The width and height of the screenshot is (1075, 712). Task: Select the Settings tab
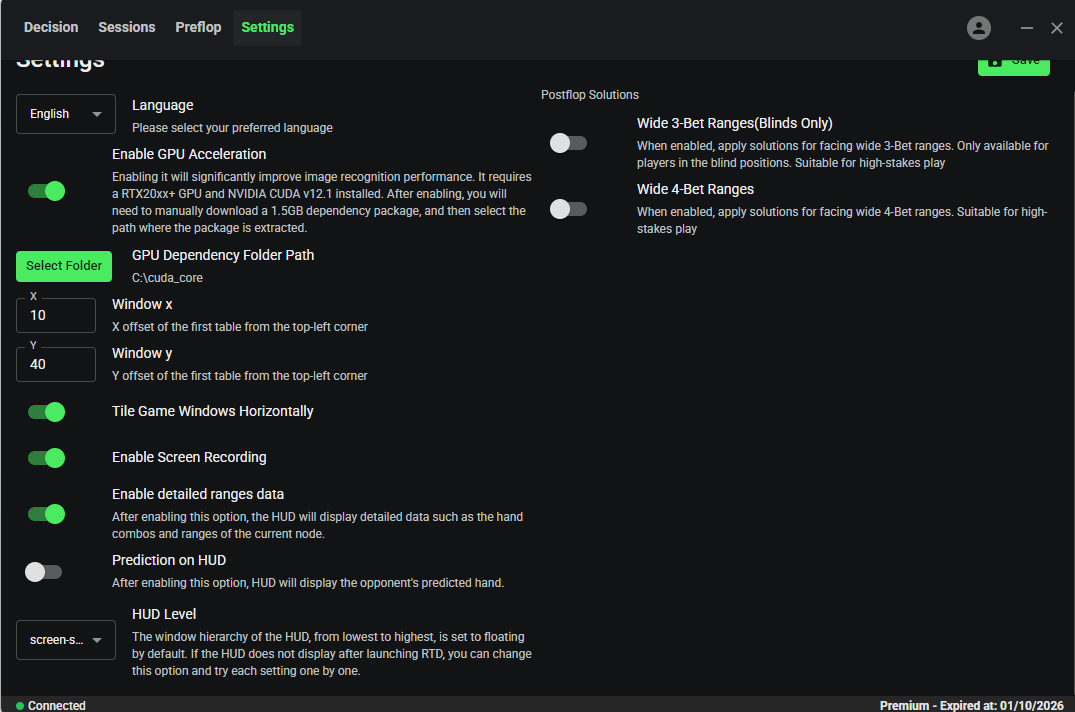[267, 27]
